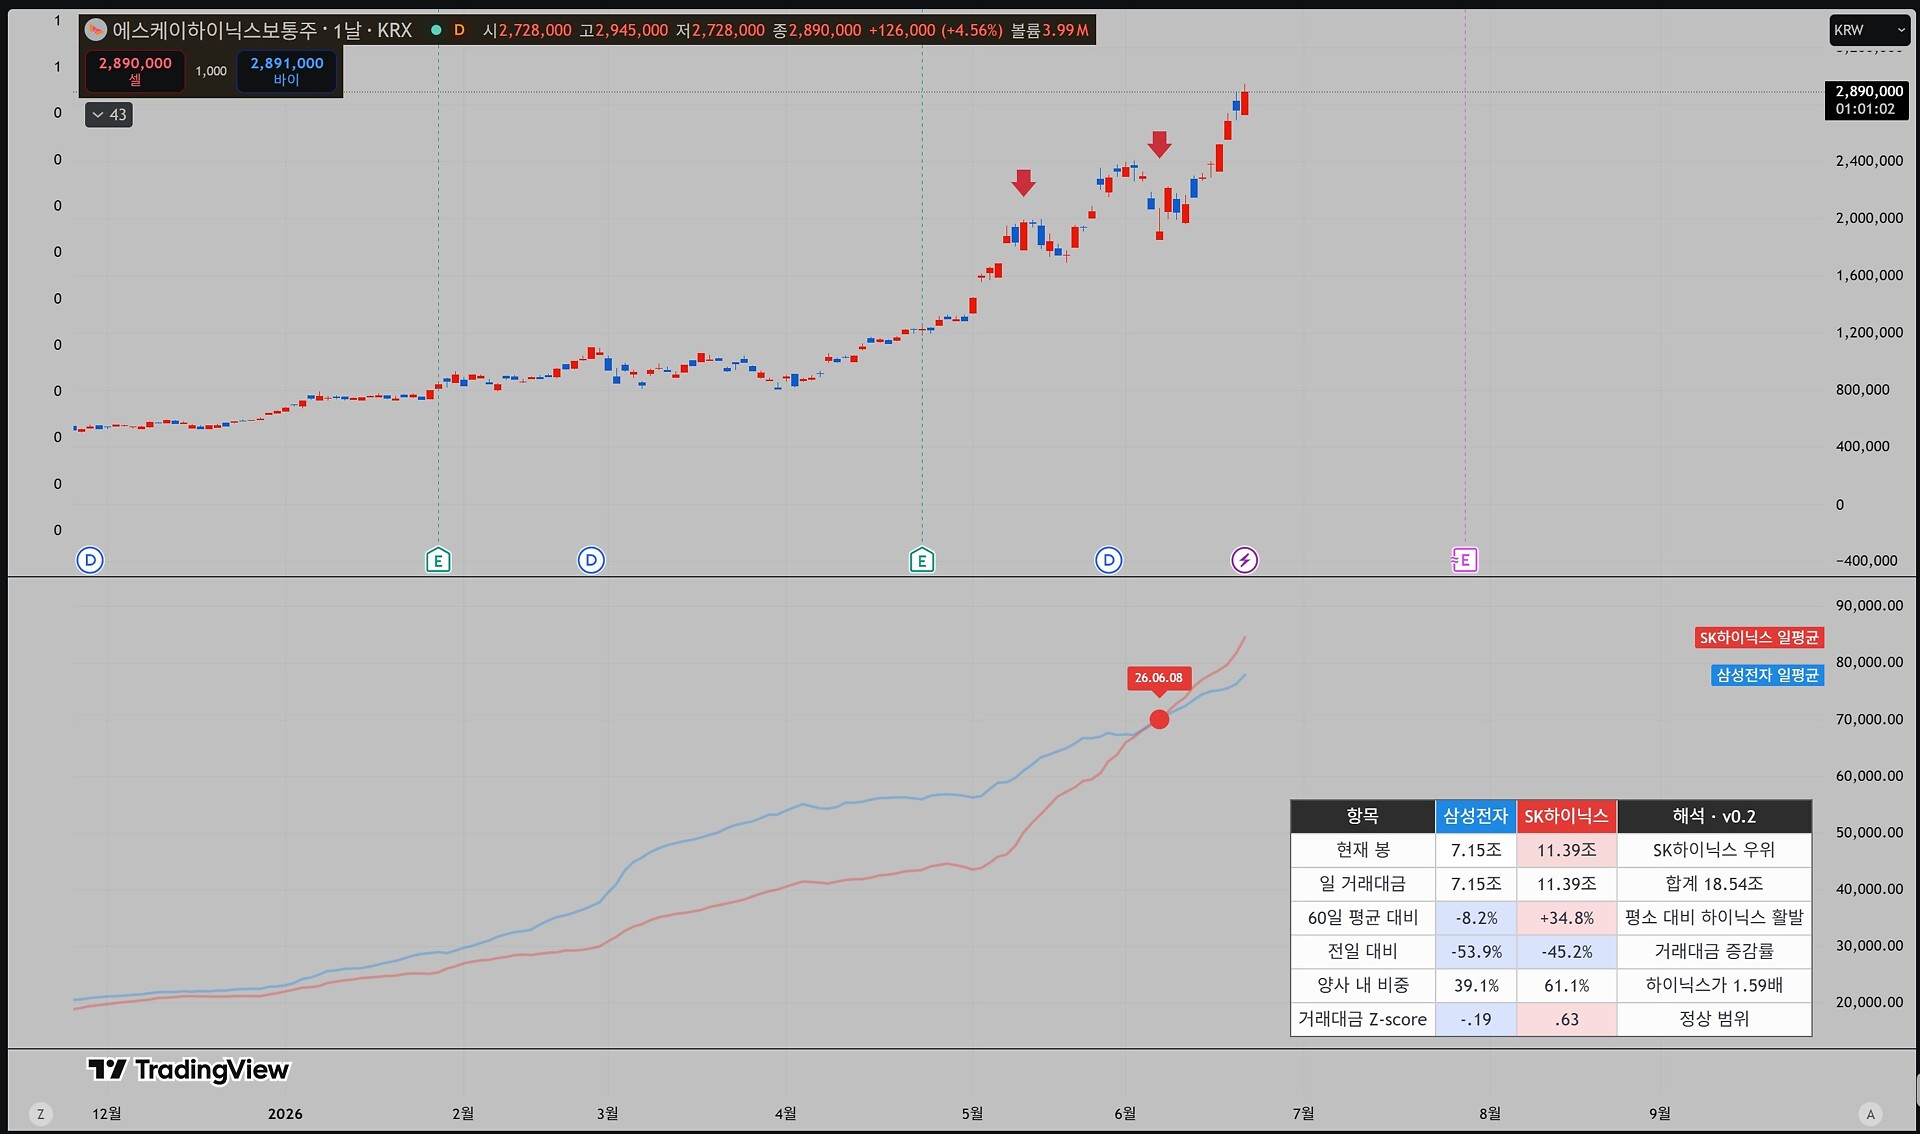The image size is (1920, 1134).
Task: Click the 항목 table header cell
Action: (1363, 816)
